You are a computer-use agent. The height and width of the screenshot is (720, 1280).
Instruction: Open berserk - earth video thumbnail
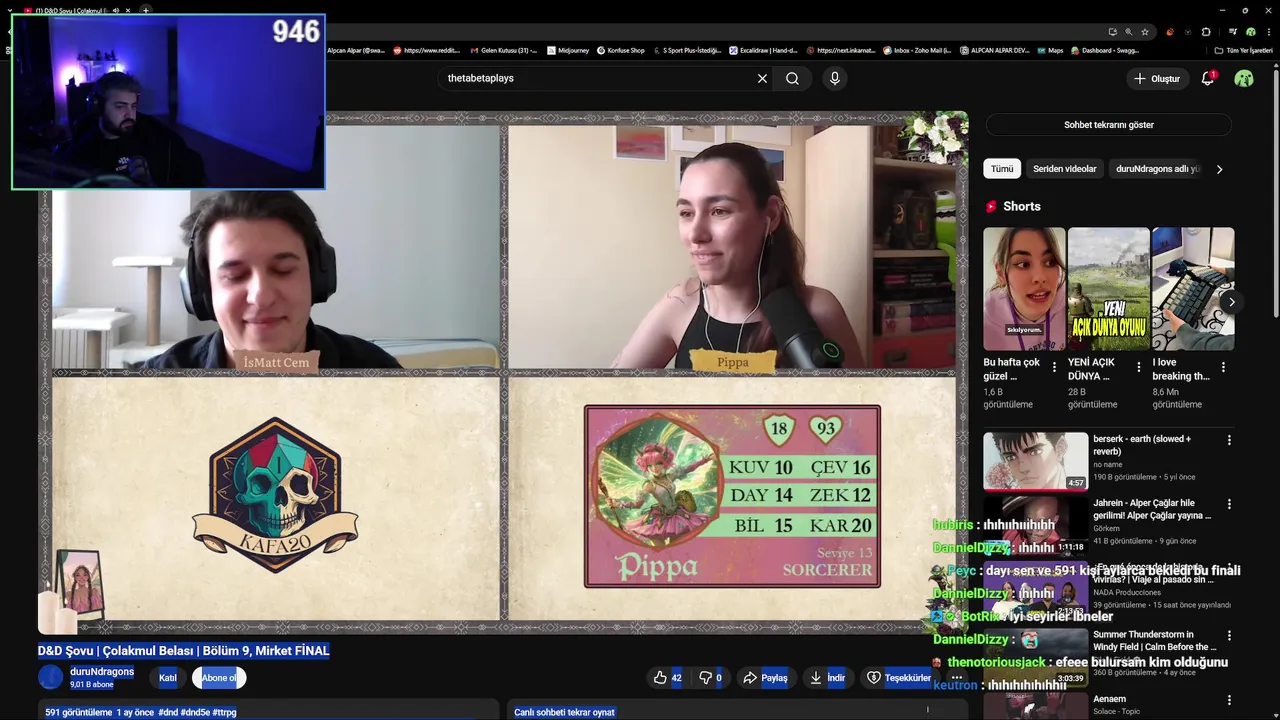(x=1035, y=461)
